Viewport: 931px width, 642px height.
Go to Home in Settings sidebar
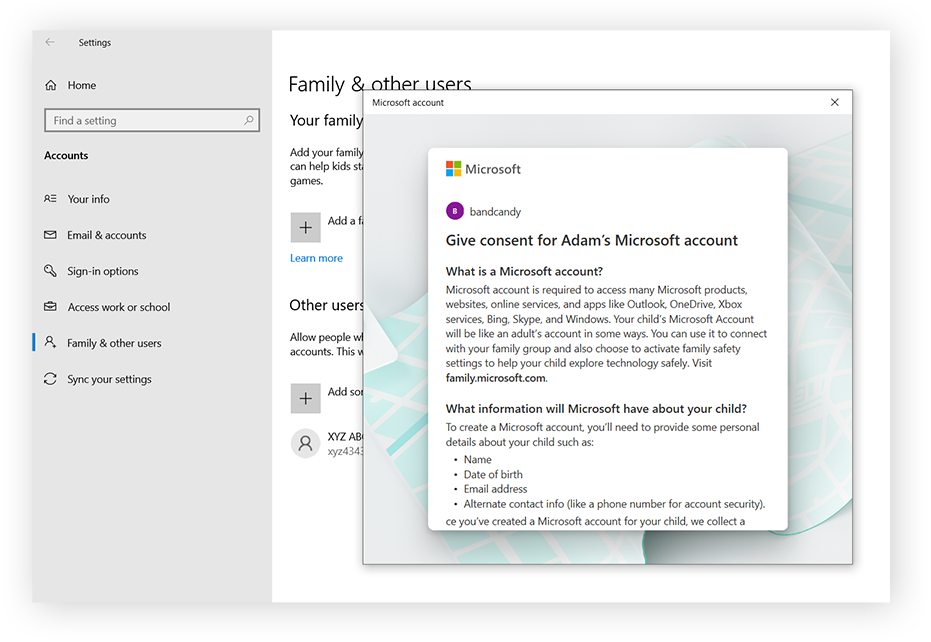click(81, 85)
